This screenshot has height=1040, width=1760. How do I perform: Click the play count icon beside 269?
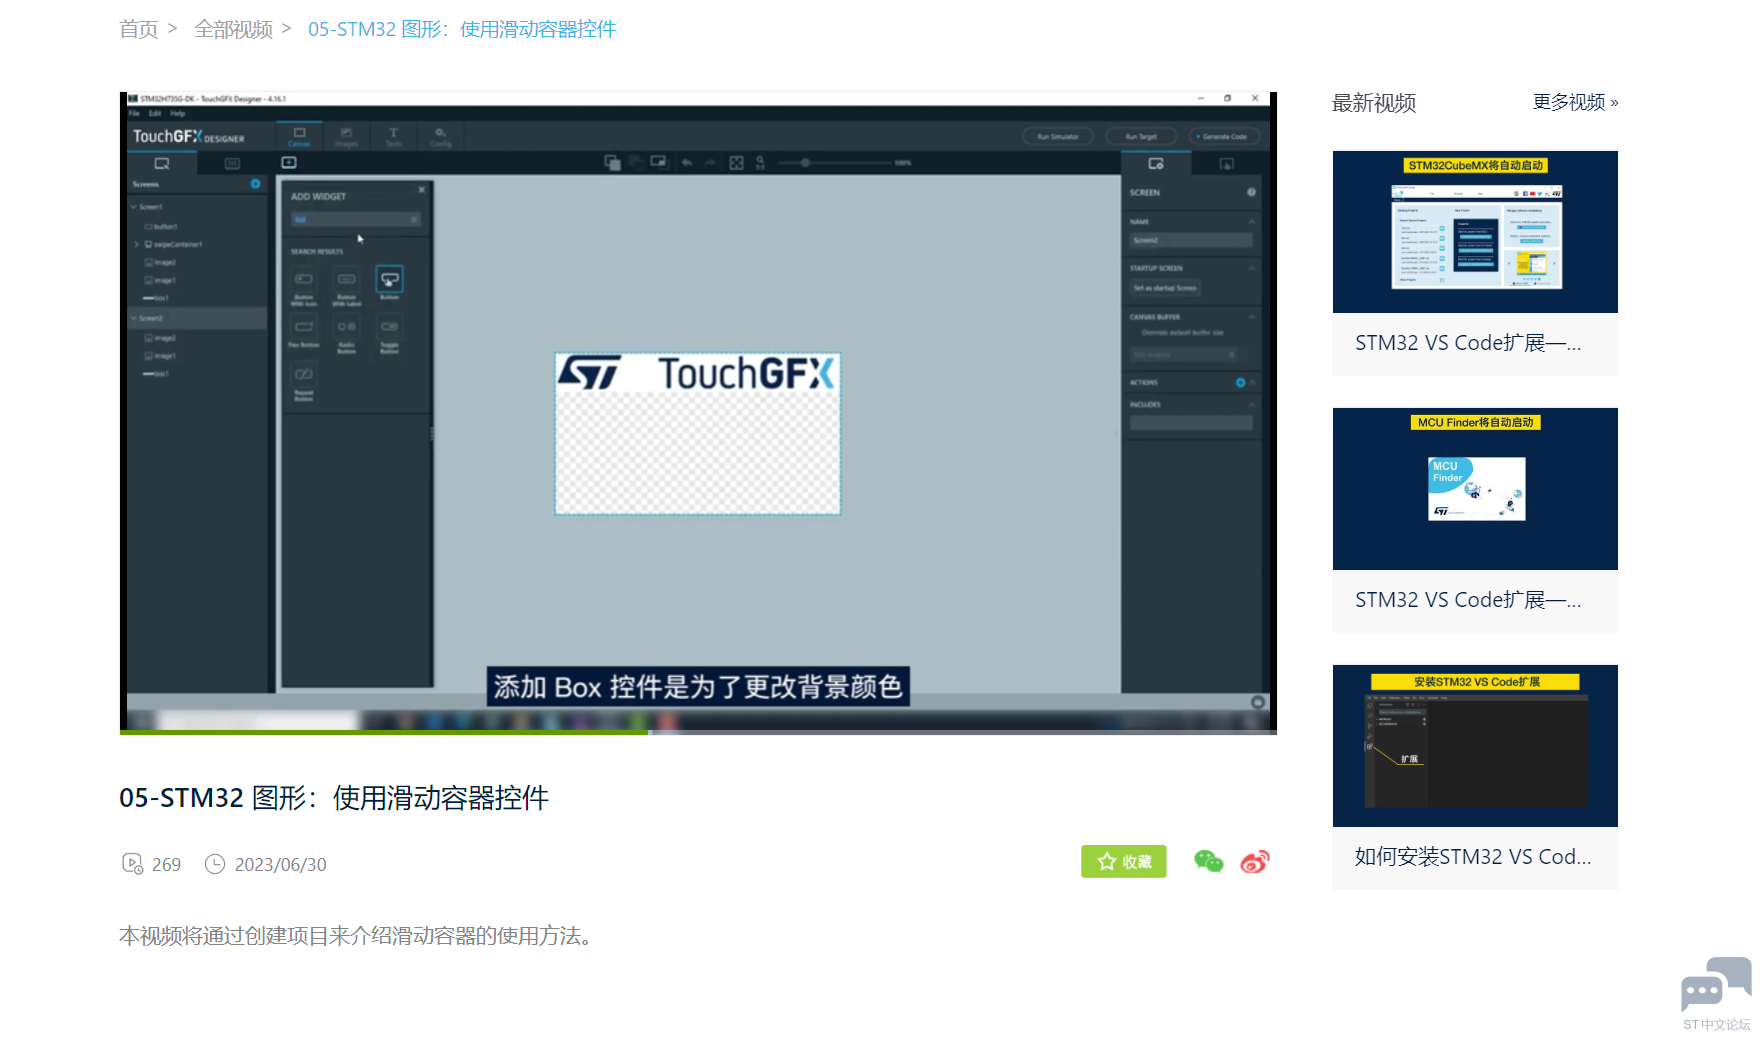pyautogui.click(x=132, y=864)
